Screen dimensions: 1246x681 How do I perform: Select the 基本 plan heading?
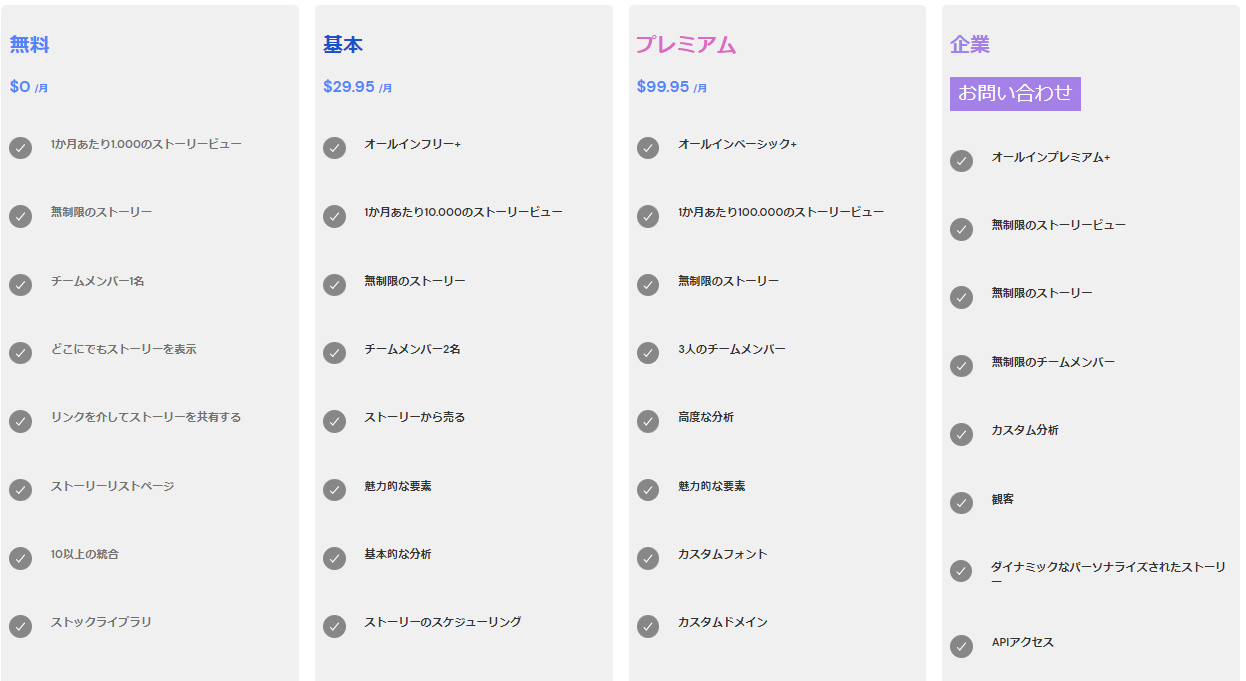343,45
